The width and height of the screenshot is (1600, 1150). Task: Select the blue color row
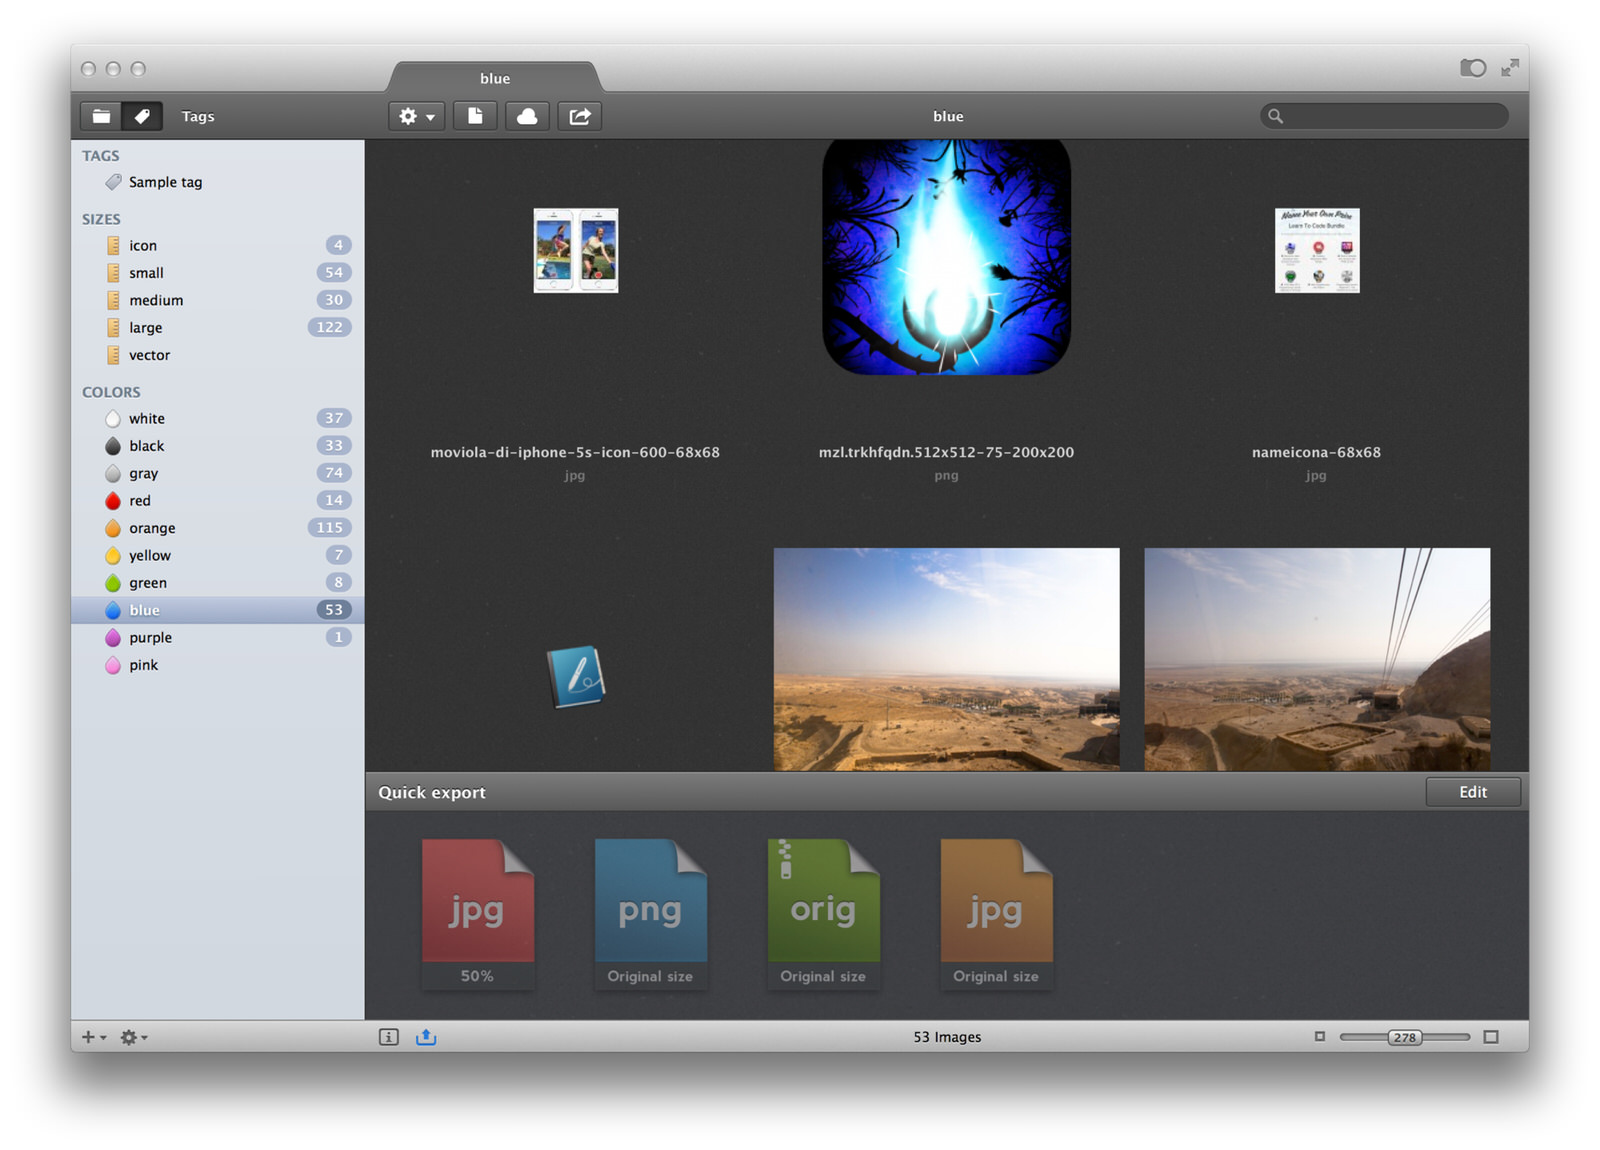[x=217, y=610]
